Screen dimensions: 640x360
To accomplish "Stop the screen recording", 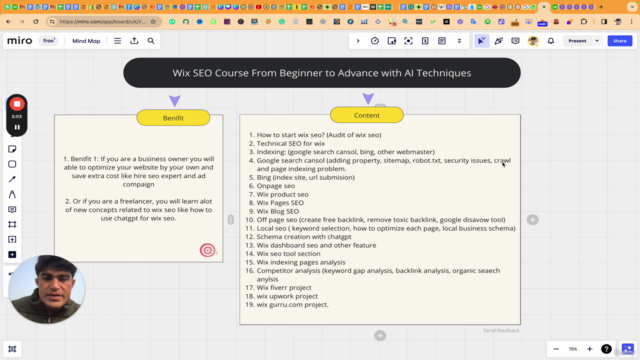I will 17,104.
